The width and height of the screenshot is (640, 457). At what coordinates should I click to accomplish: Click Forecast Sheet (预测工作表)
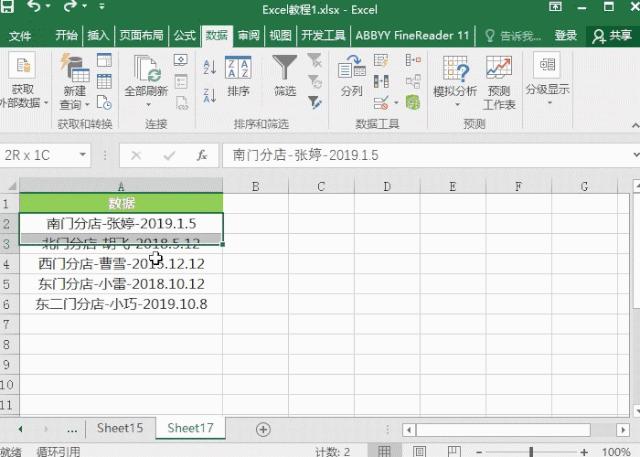[499, 82]
